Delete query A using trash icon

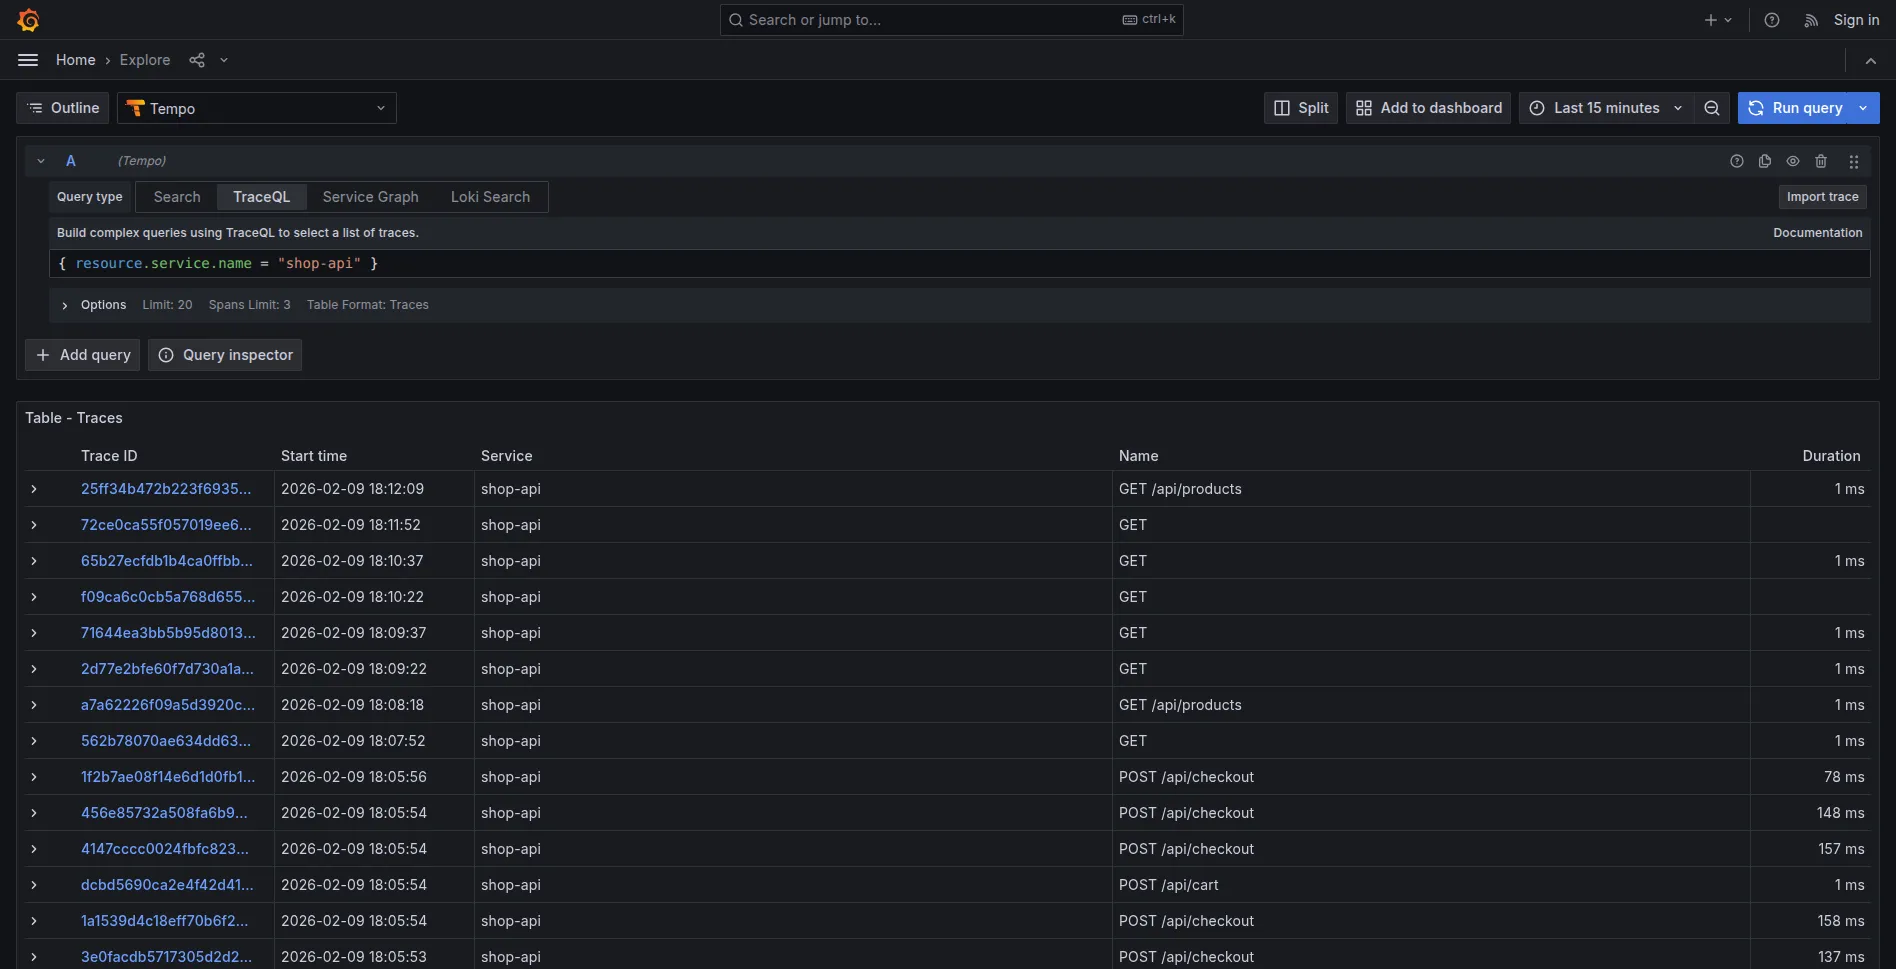[1821, 161]
